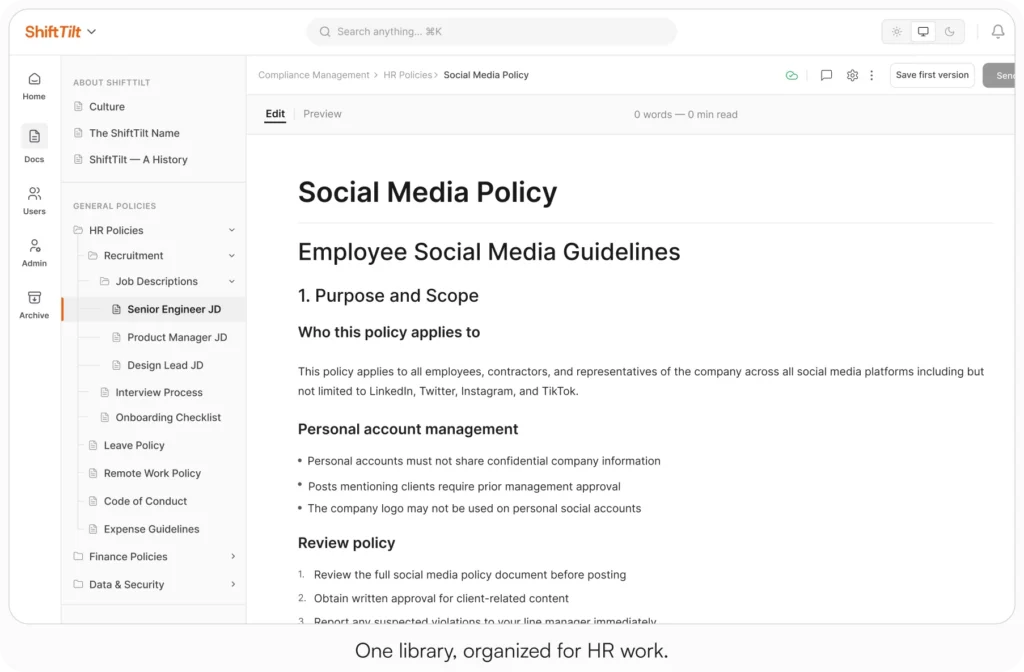Open the Docs section in sidebar
Screen dimensions: 1024x672
34,144
